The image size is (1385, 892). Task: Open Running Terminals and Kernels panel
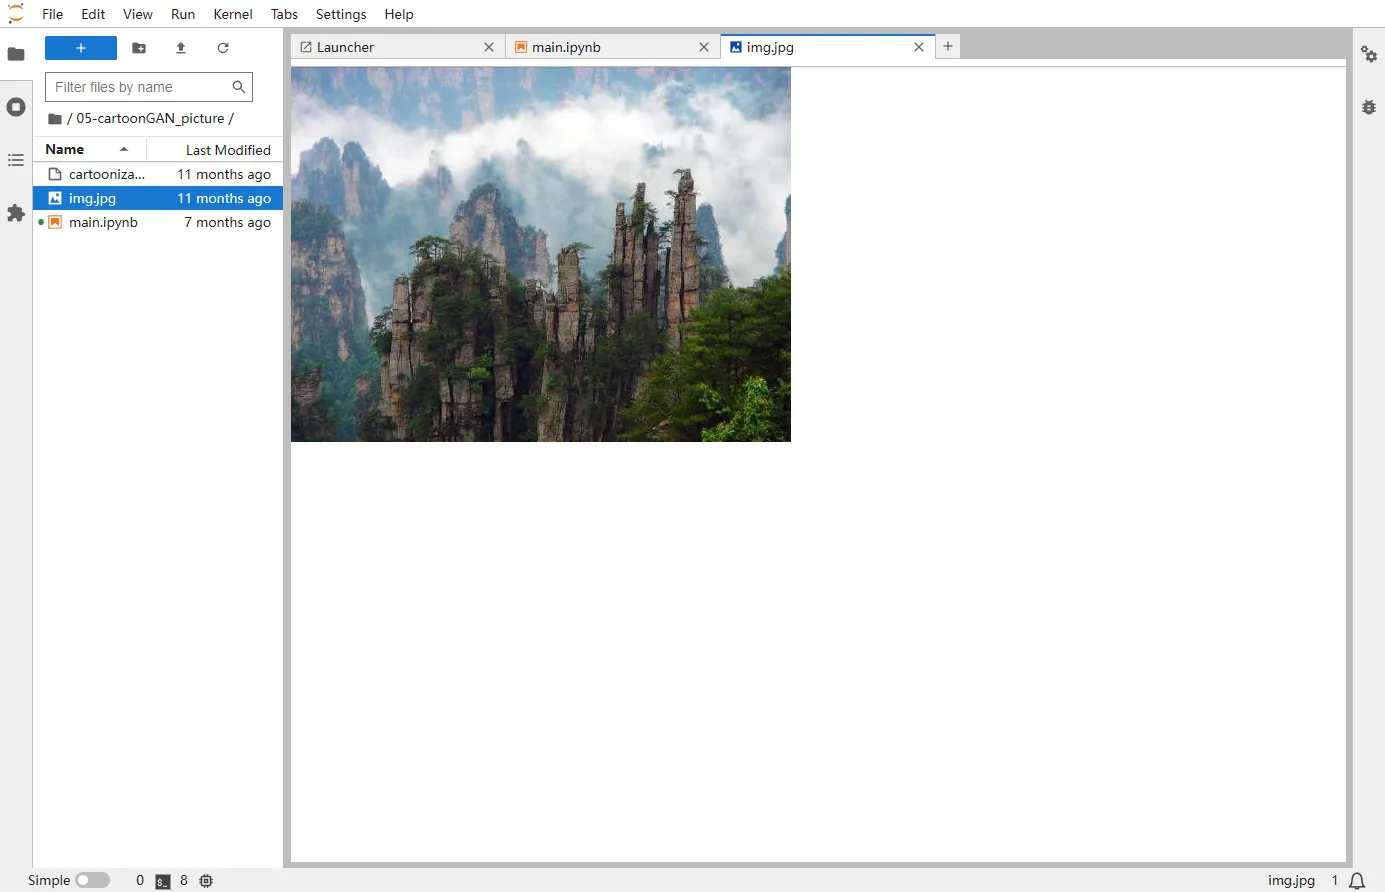pyautogui.click(x=16, y=107)
